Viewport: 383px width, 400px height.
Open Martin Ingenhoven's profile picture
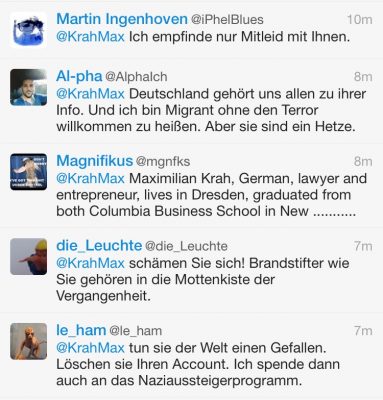tap(28, 30)
